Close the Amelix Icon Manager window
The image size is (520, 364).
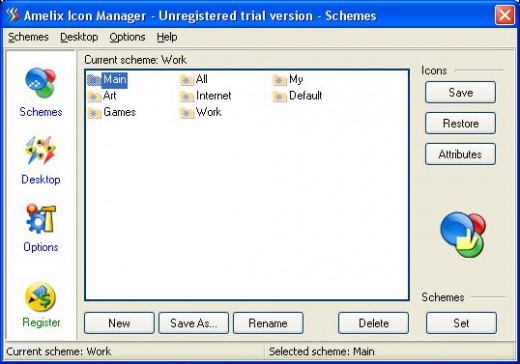[x=505, y=15]
